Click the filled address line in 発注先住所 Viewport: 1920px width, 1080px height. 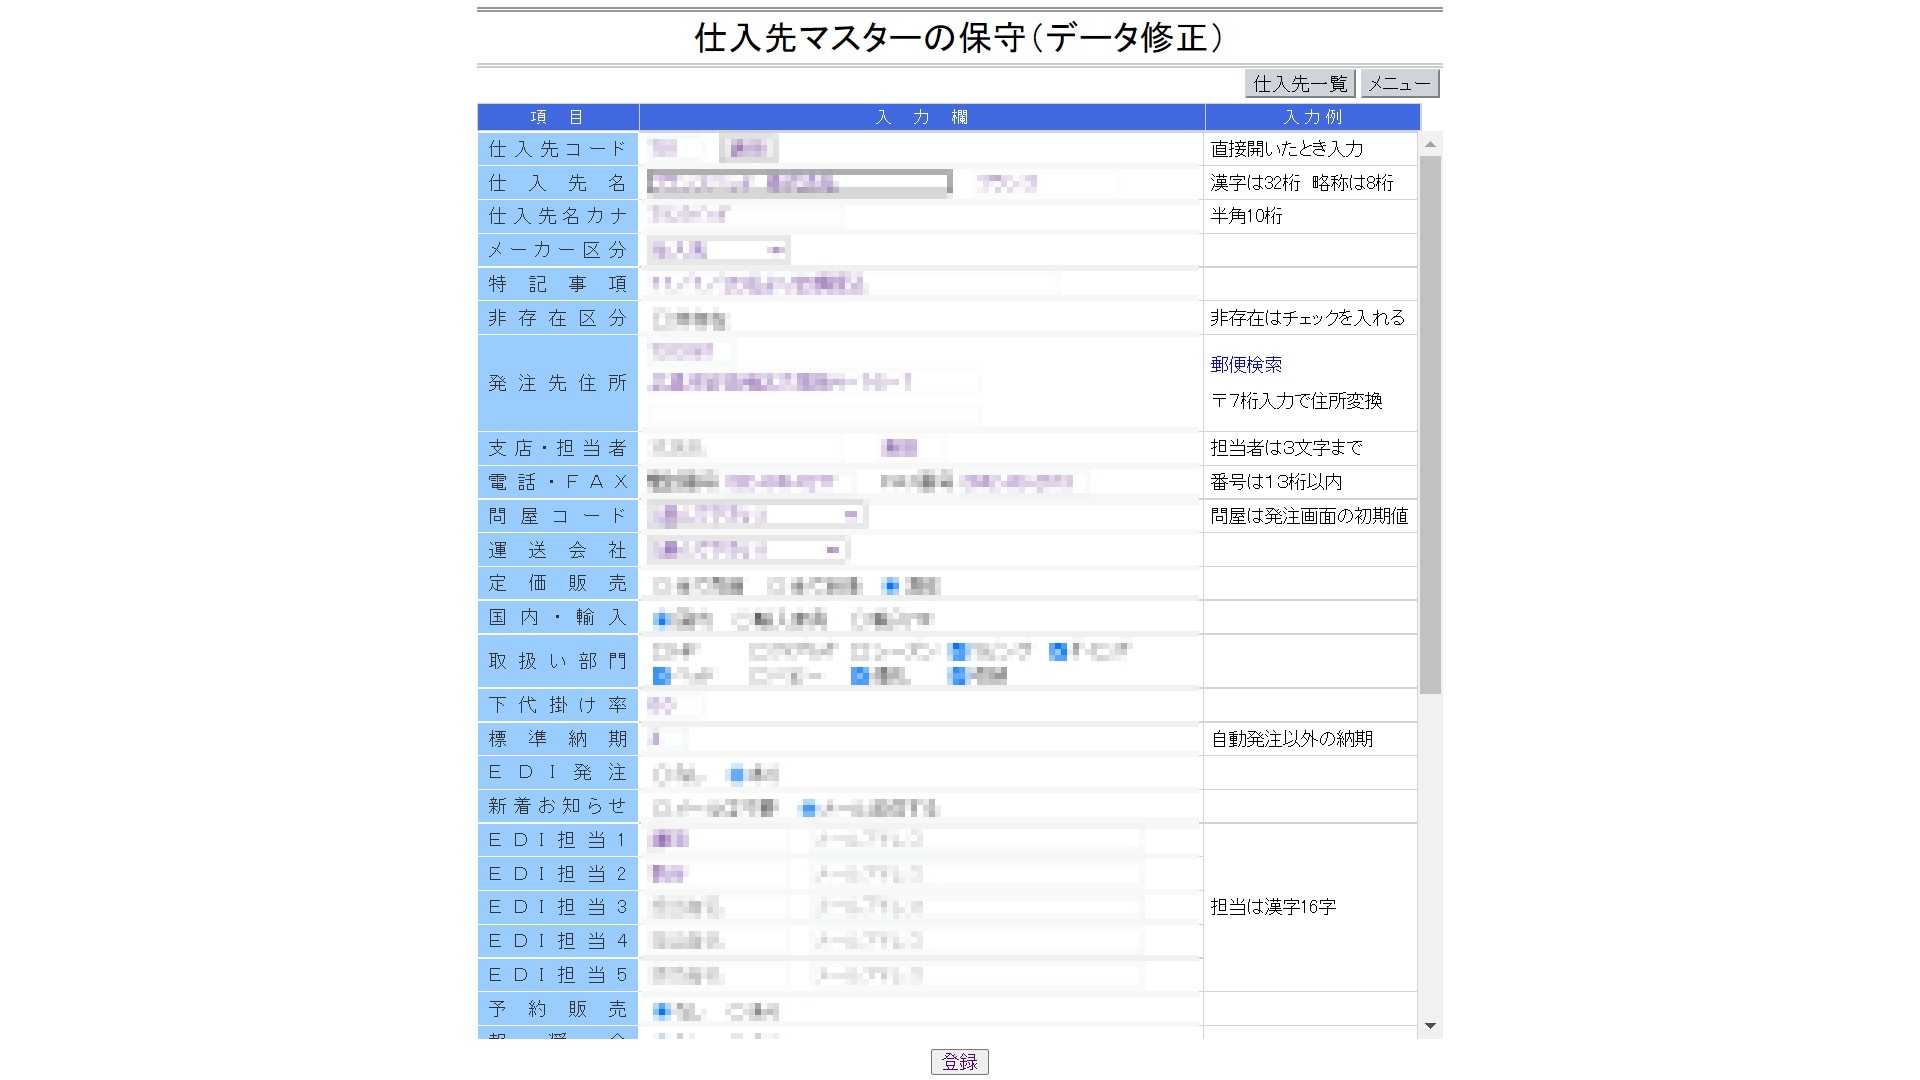pyautogui.click(x=813, y=382)
